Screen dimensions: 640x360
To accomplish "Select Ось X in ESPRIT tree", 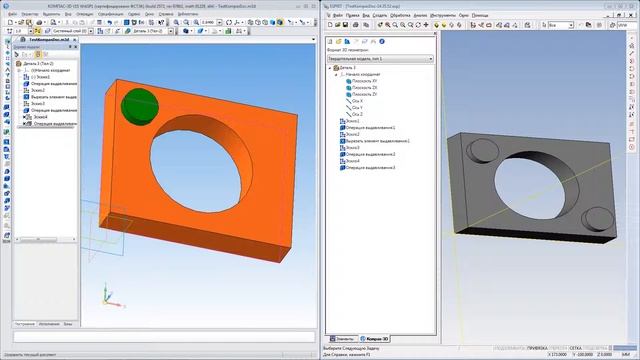I will pyautogui.click(x=357, y=101).
